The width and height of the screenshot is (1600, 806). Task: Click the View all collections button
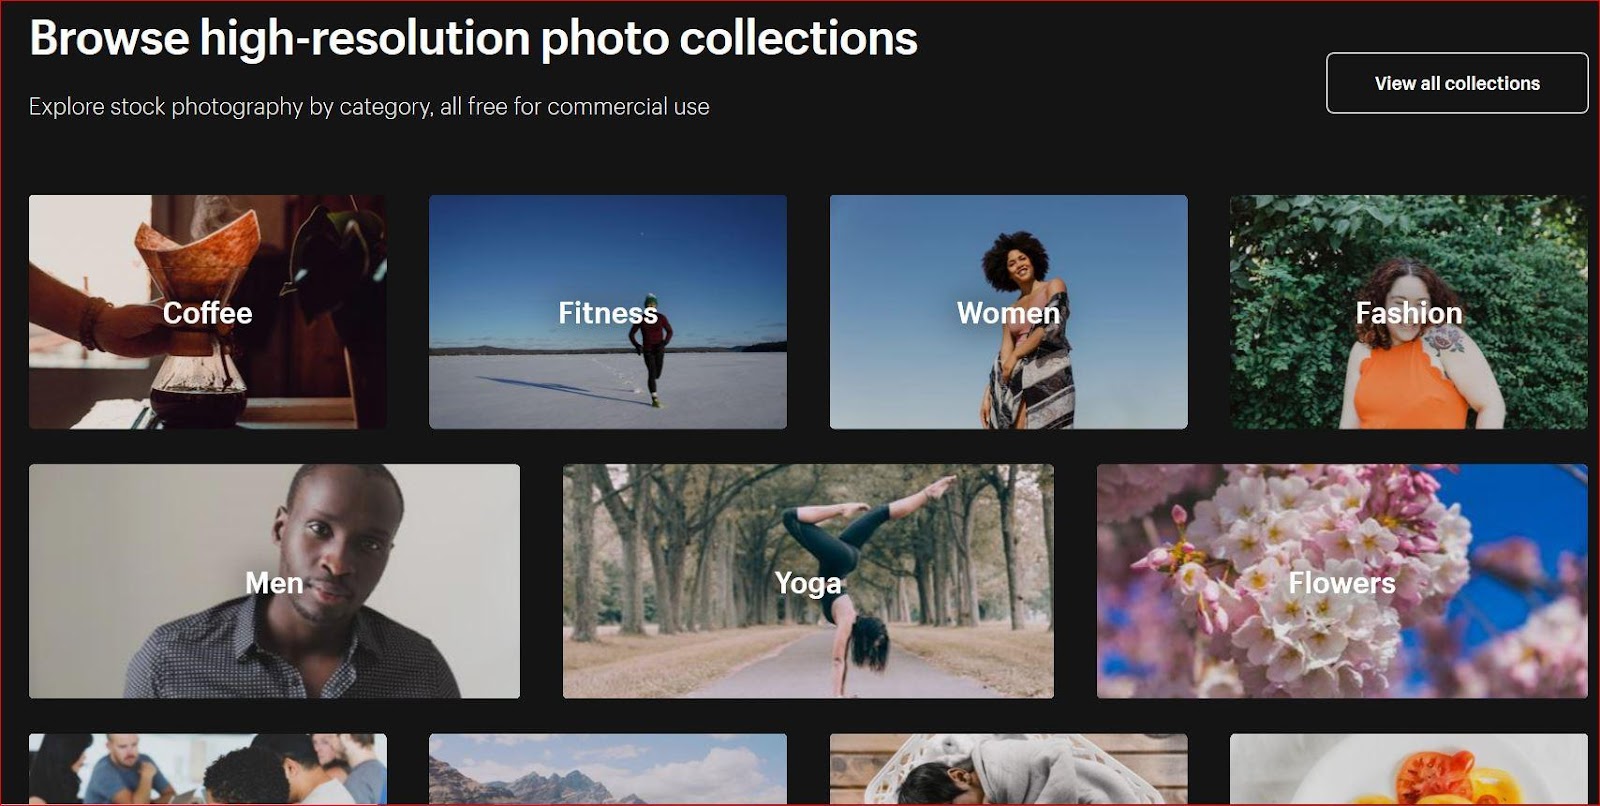(1457, 83)
